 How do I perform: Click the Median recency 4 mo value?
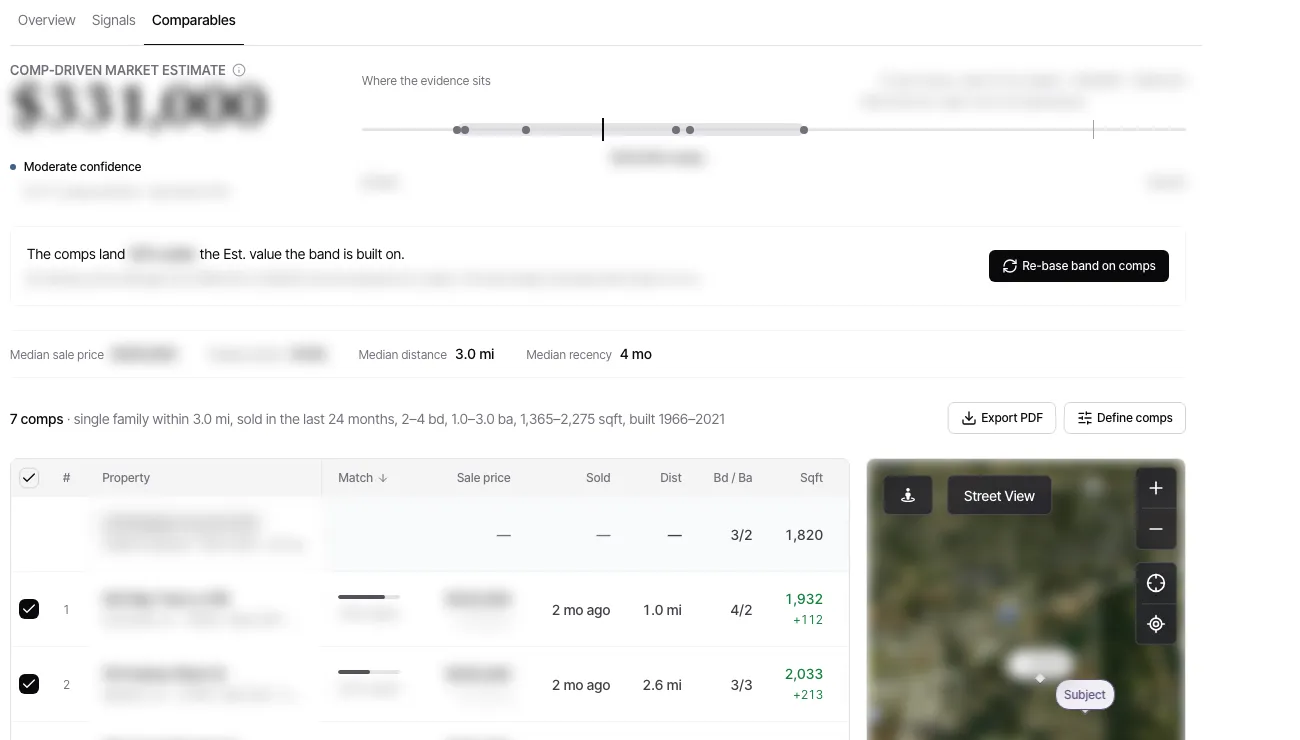pos(636,354)
